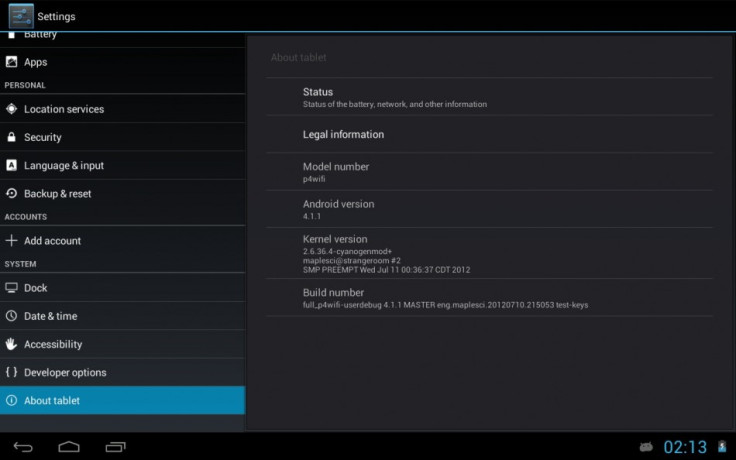This screenshot has width=736, height=460.
Task: Tap the About tablet info icon
Action: click(11, 400)
